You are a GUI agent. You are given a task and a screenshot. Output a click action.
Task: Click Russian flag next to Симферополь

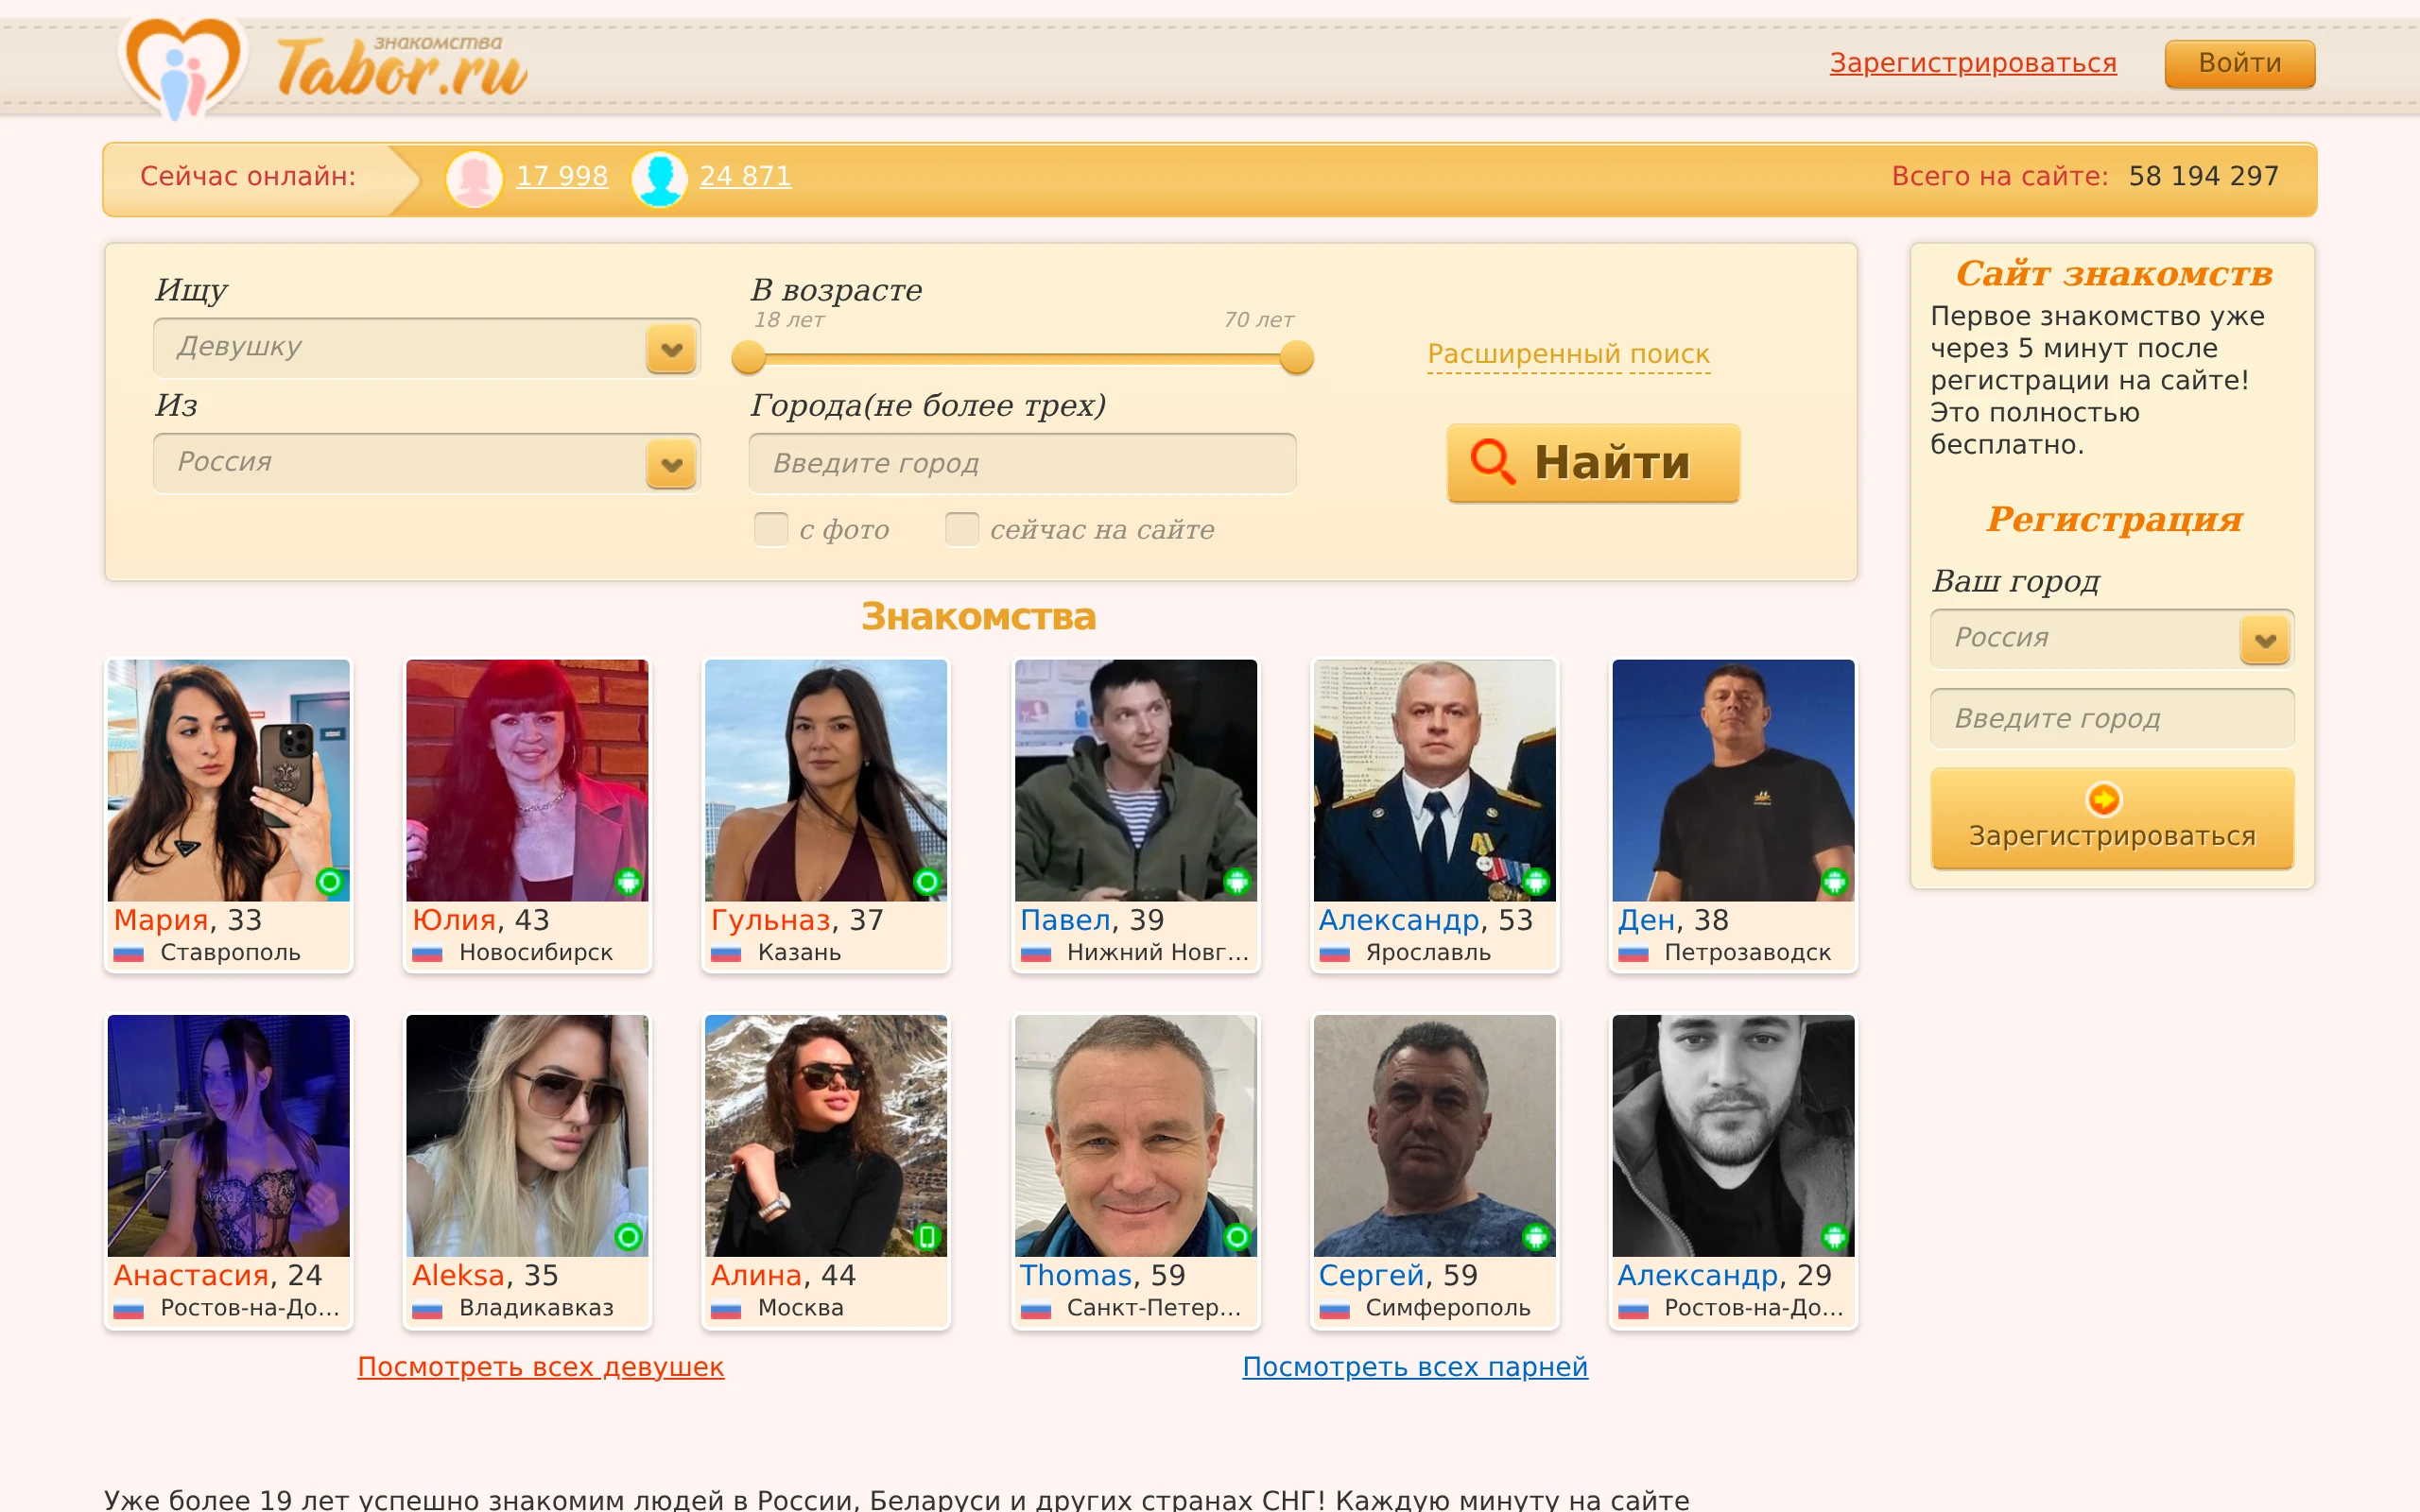tap(1335, 1309)
